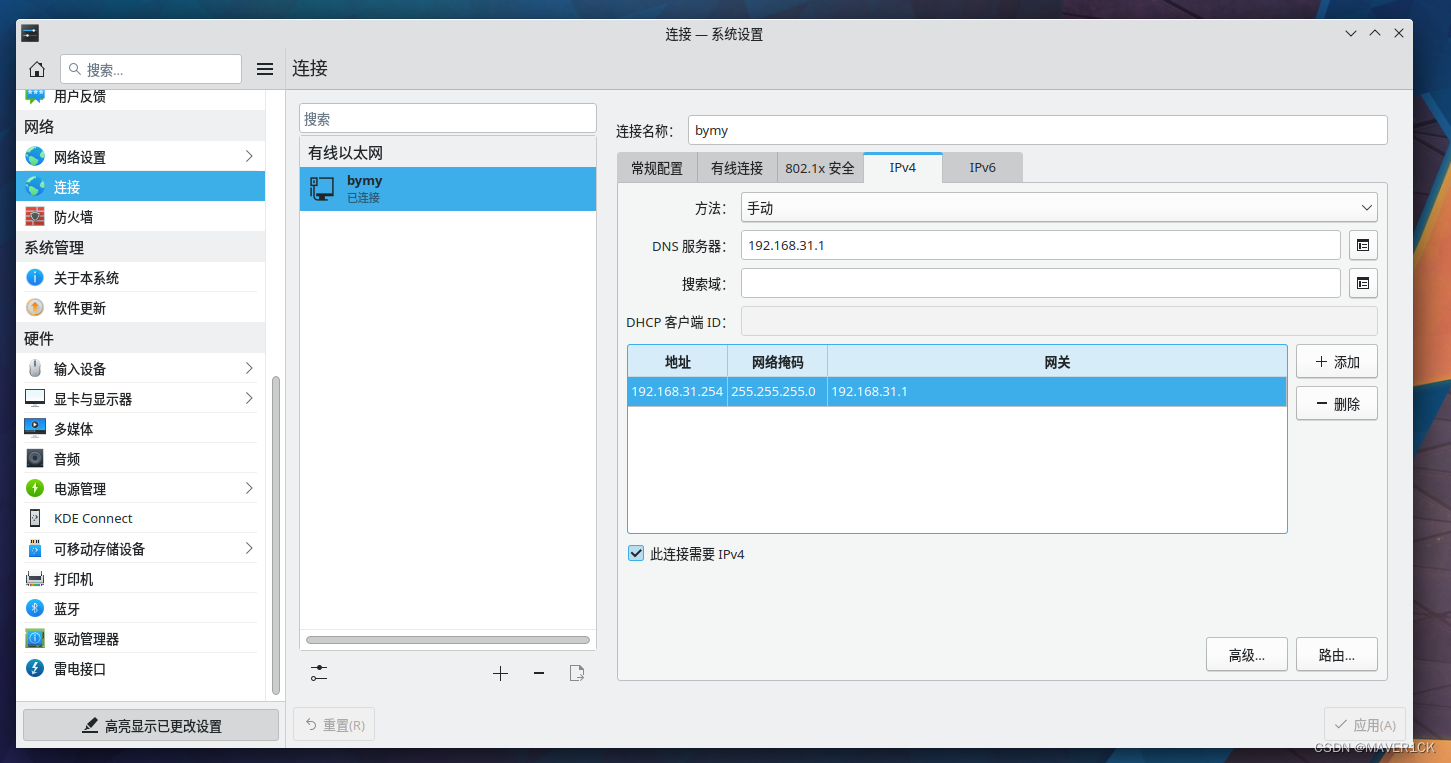The image size is (1451, 763).
Task: Click the home icon in the sidebar header
Action: pos(37,69)
